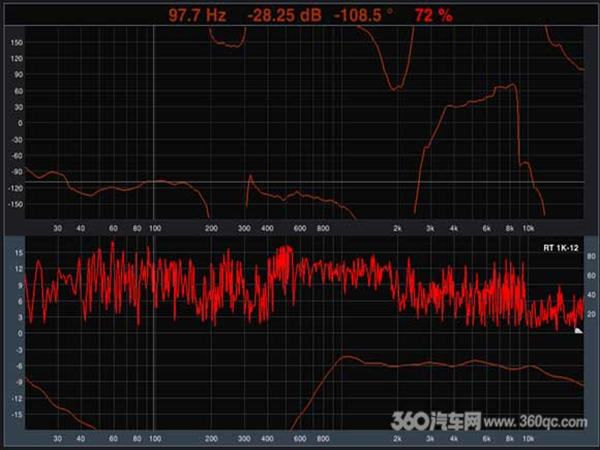The height and width of the screenshot is (450, 600).
Task: Click the 0 label on phase scale
Action: point(20,122)
